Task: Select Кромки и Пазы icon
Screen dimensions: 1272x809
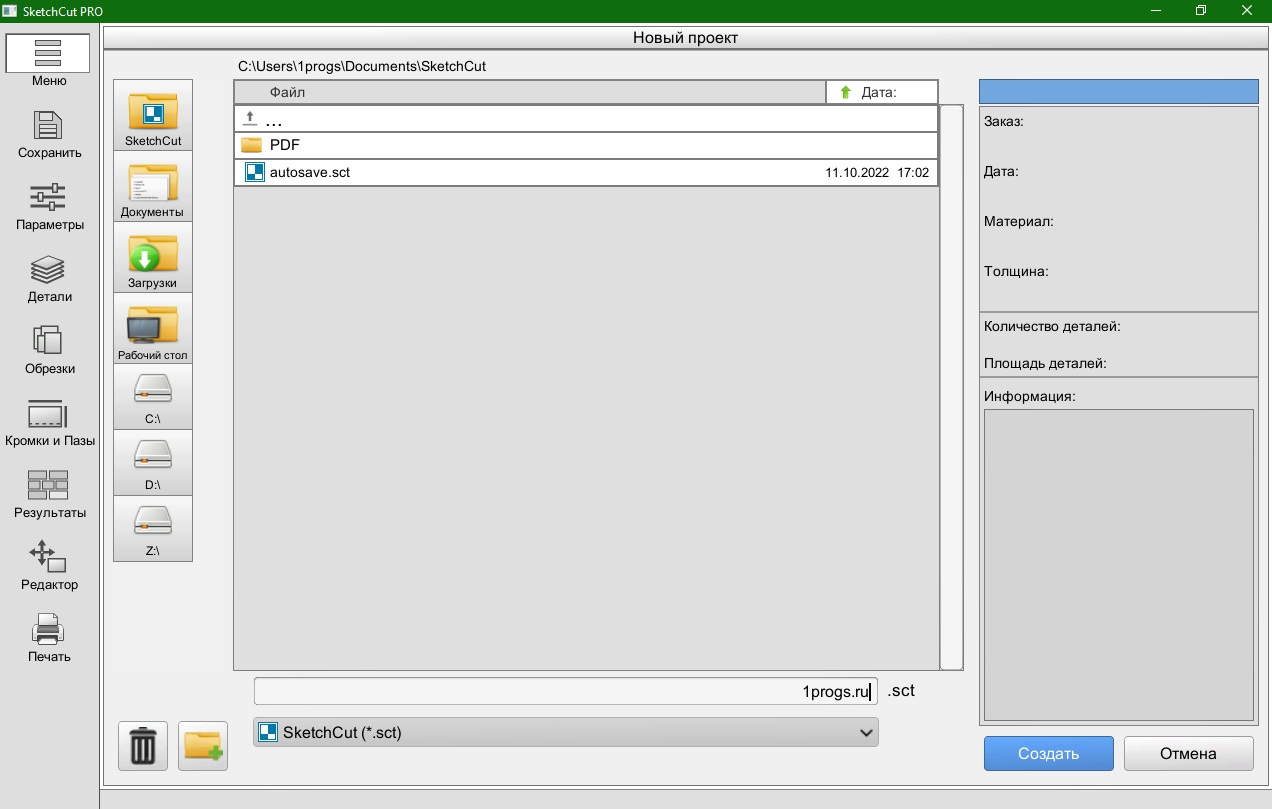Action: click(48, 413)
